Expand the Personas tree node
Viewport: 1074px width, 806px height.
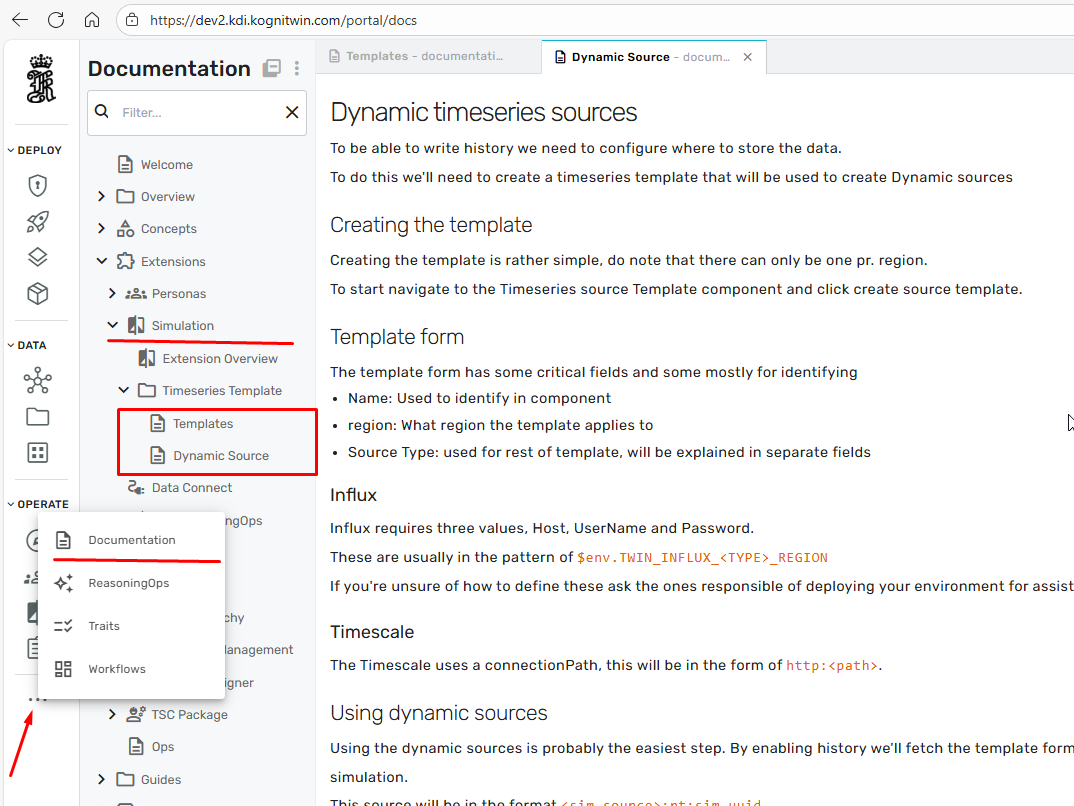[x=112, y=294]
